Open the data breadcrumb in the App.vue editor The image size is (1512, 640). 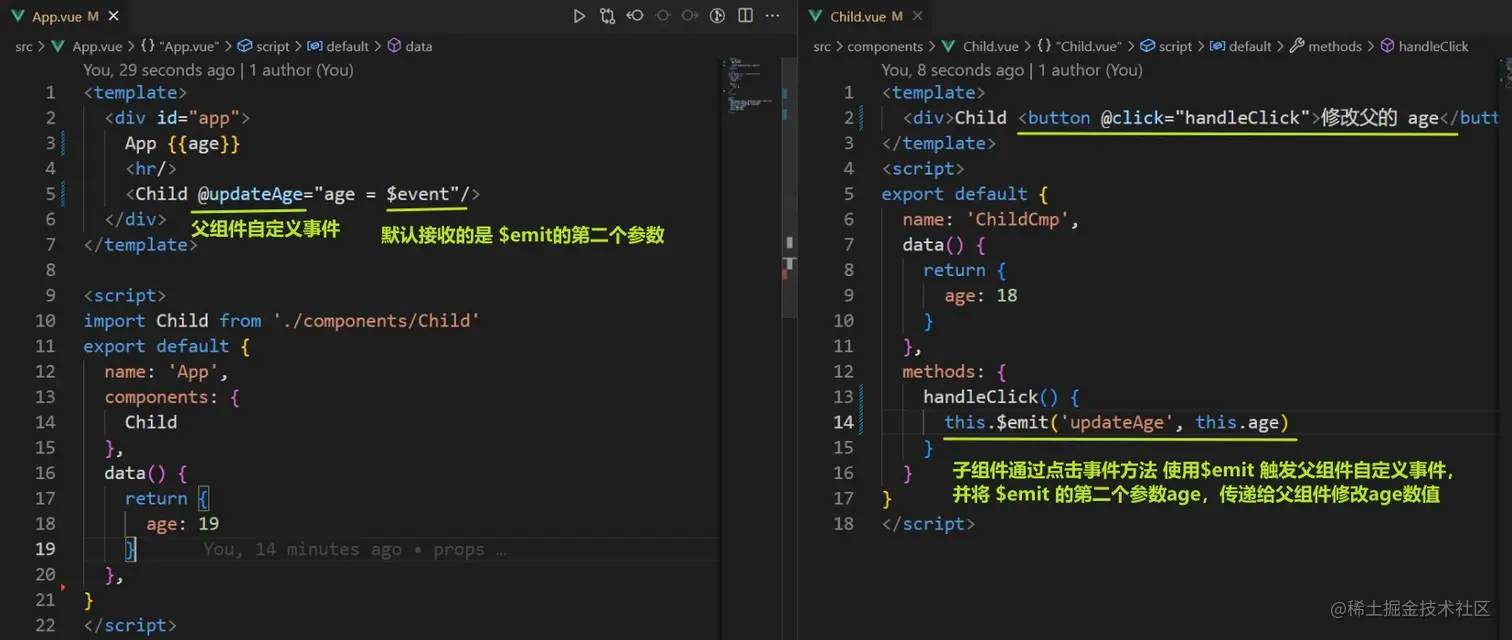(x=410, y=46)
